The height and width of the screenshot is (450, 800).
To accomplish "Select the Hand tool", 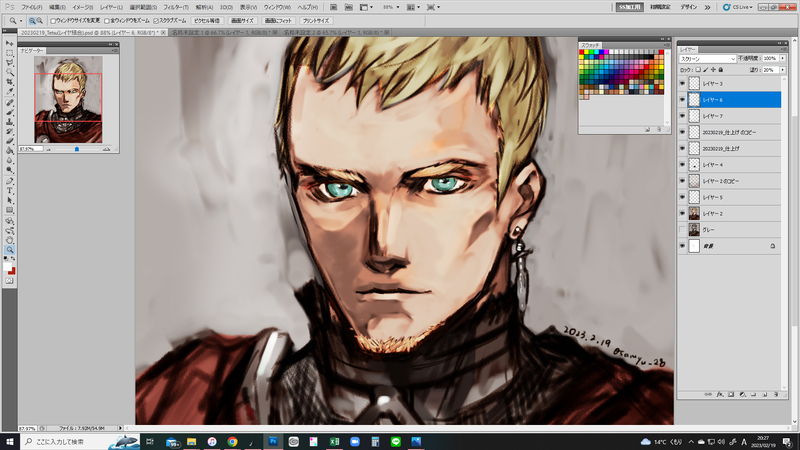I will (10, 240).
